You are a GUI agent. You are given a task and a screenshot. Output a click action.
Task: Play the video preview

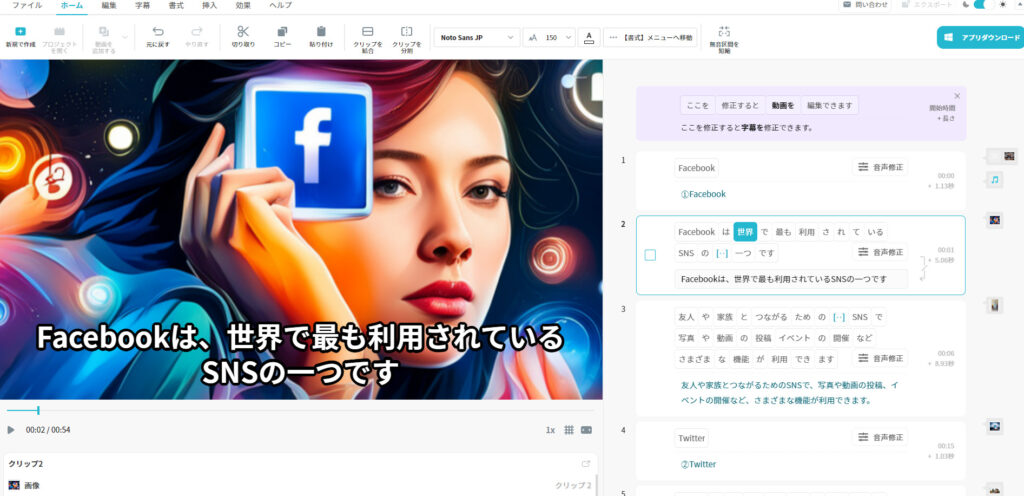11,430
